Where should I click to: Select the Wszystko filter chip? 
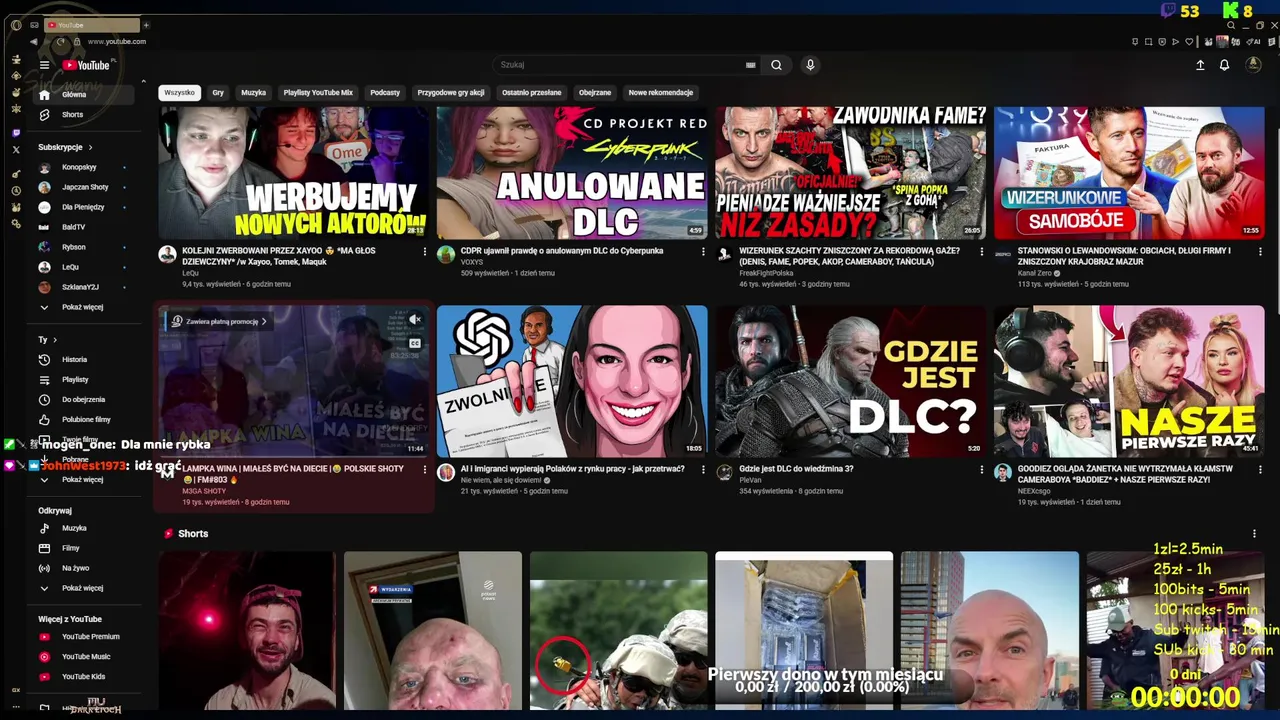180,93
